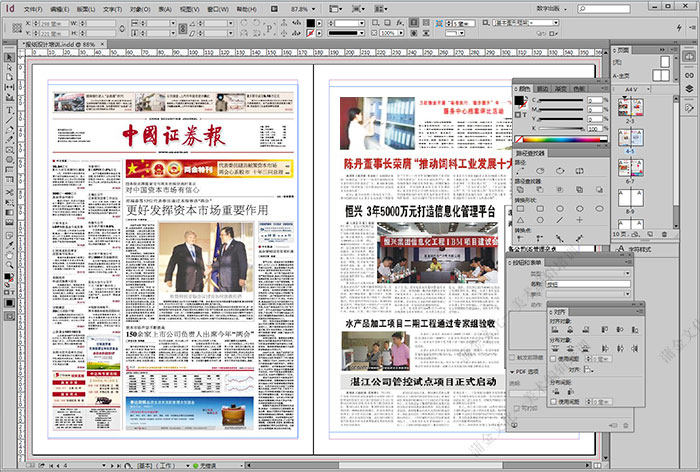
Task: Open Layers panel from right dock
Action: click(x=689, y=88)
